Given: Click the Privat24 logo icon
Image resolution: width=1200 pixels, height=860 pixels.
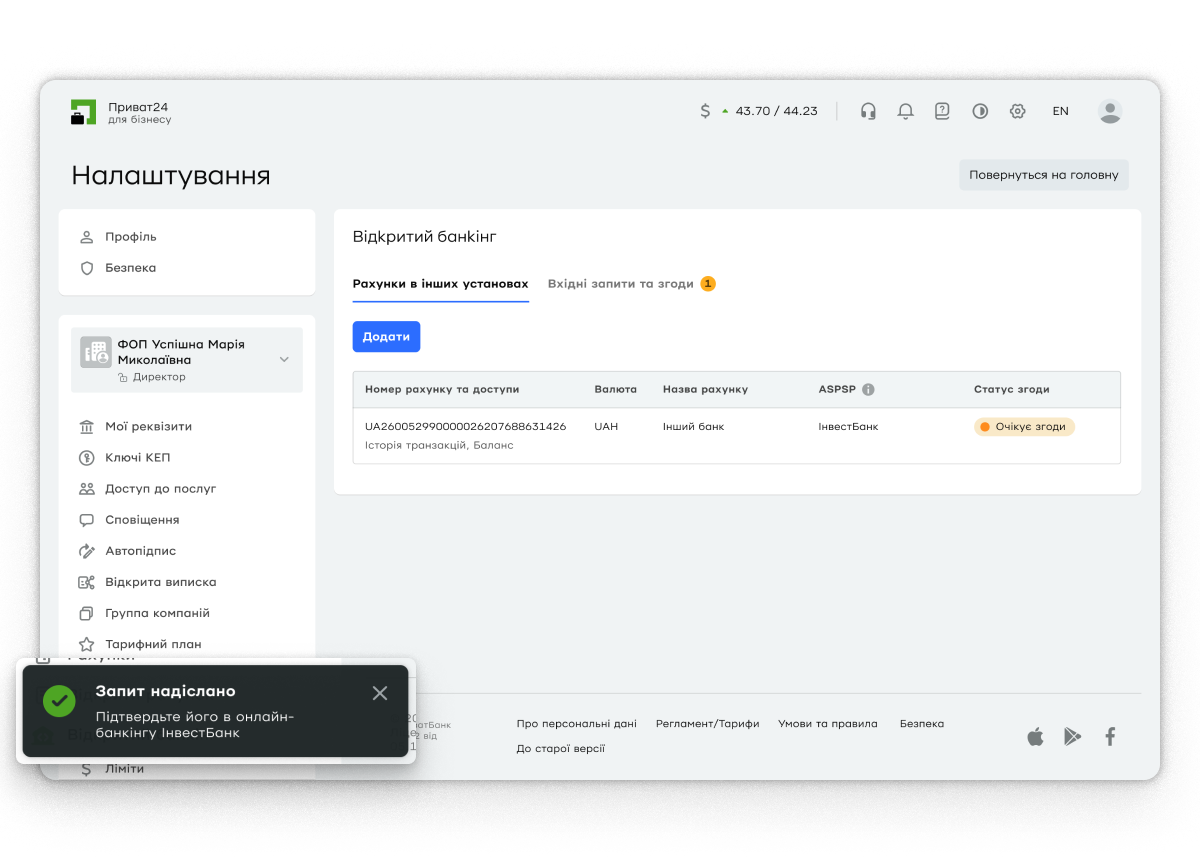Looking at the screenshot, I should pyautogui.click(x=83, y=112).
